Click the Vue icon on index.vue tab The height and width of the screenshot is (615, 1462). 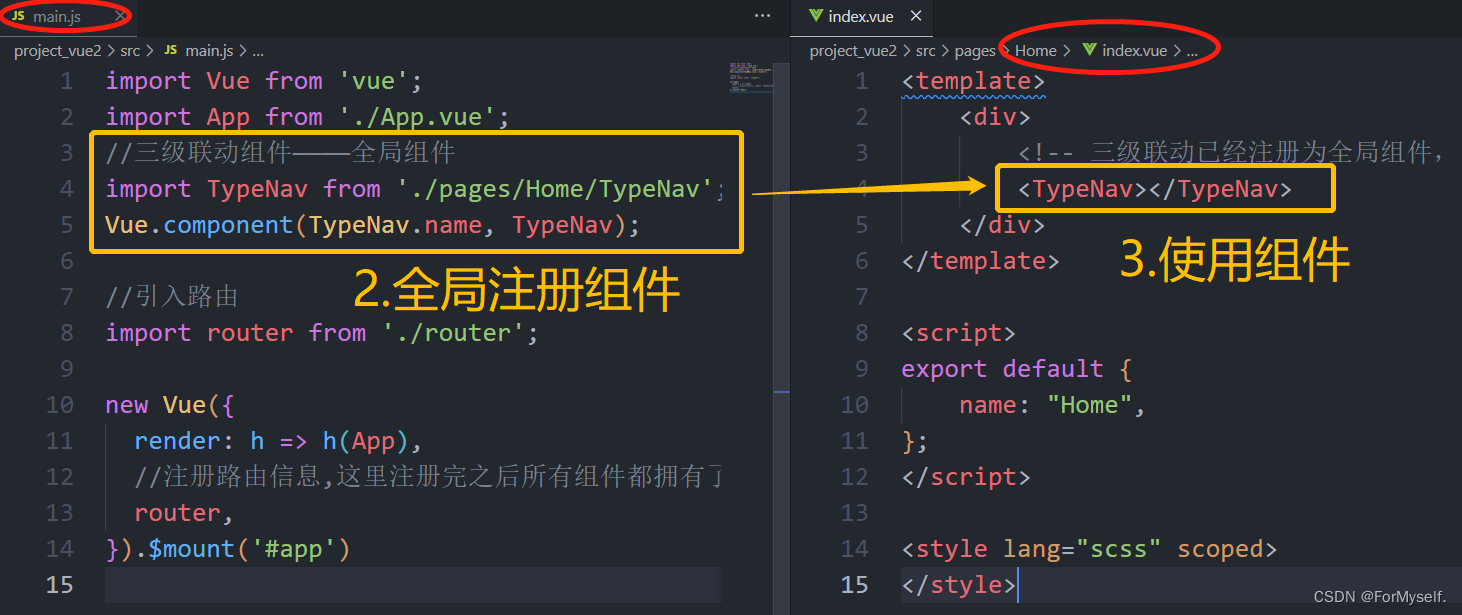[x=817, y=15]
